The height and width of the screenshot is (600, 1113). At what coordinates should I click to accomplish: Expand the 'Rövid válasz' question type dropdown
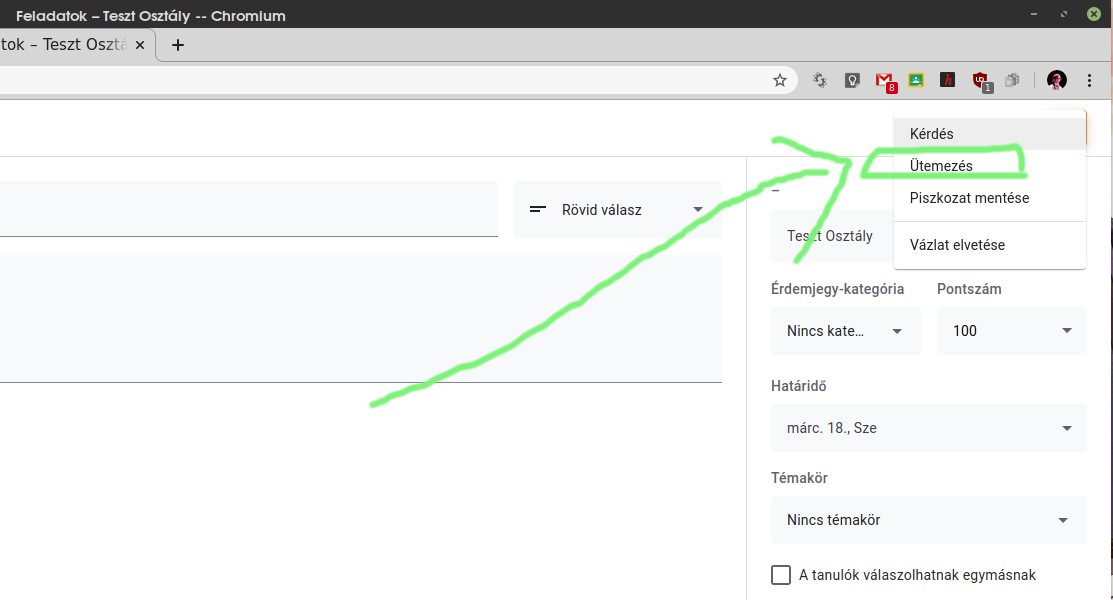[x=617, y=210]
